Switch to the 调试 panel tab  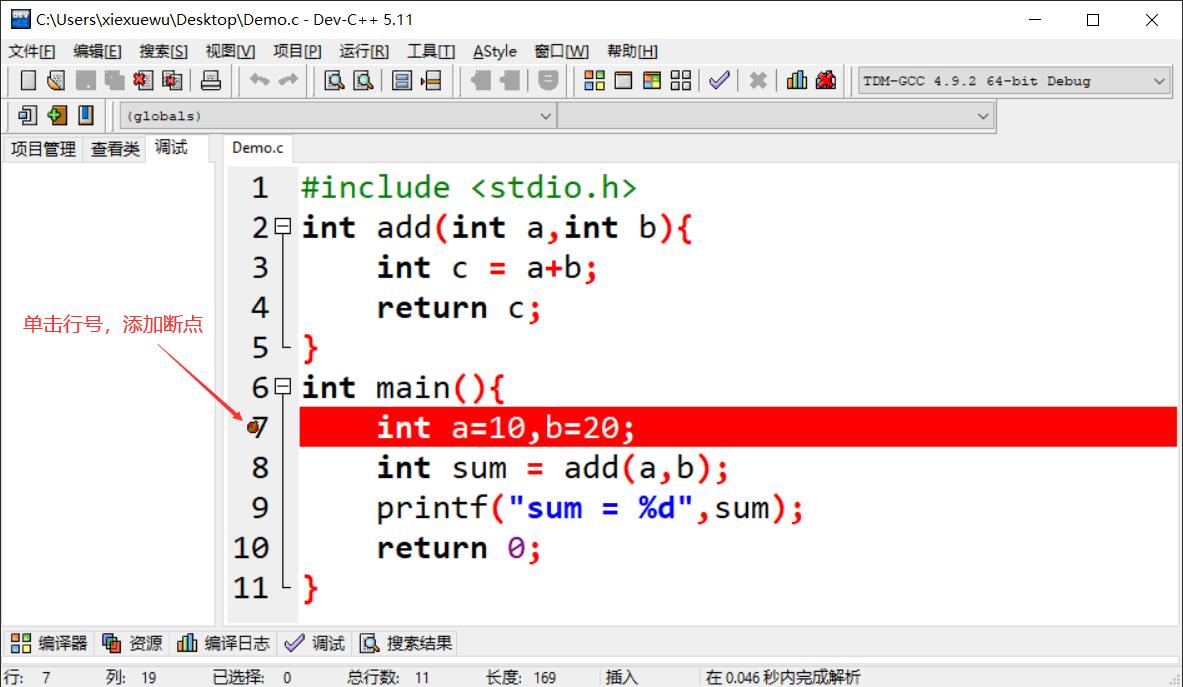[172, 147]
